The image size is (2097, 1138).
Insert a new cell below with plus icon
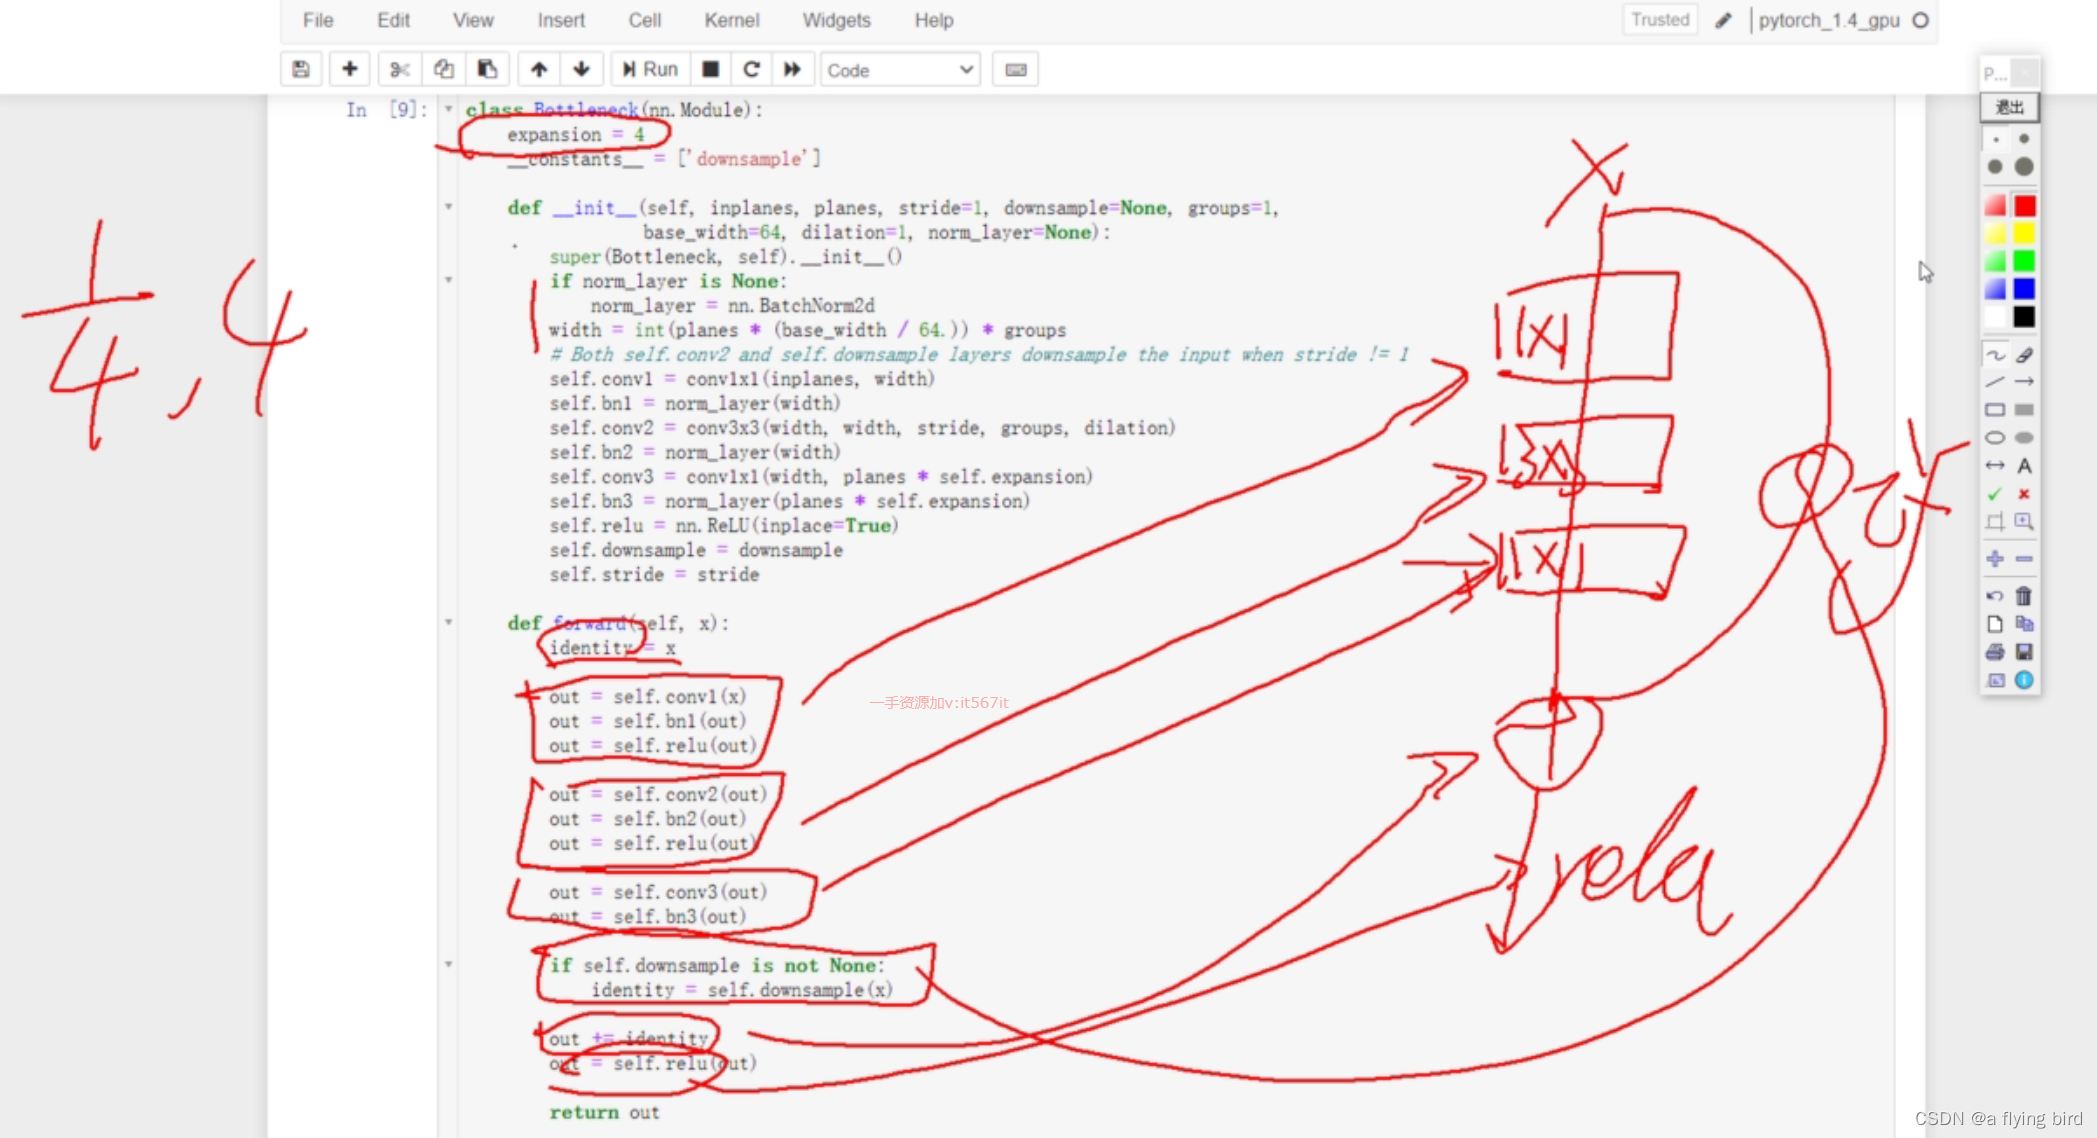(349, 69)
